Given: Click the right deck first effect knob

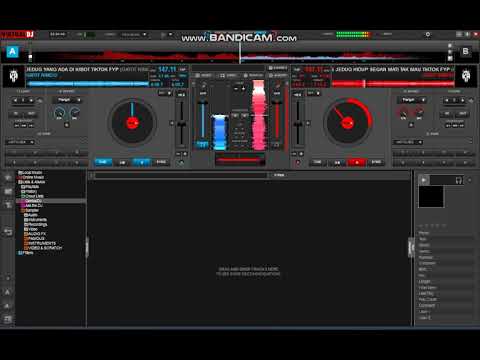Looking at the screenshot, I should [403, 113].
